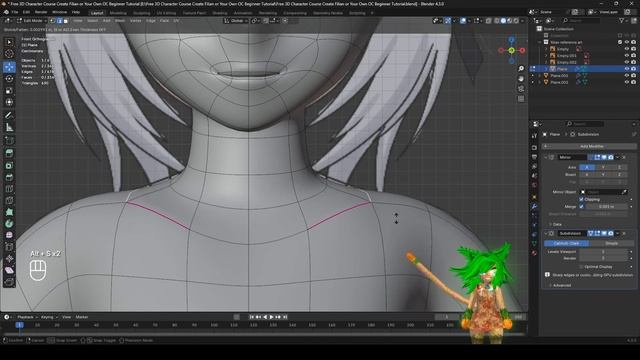Open the Mesh menu in viewport header
640x360 pixels.
click(120, 20)
